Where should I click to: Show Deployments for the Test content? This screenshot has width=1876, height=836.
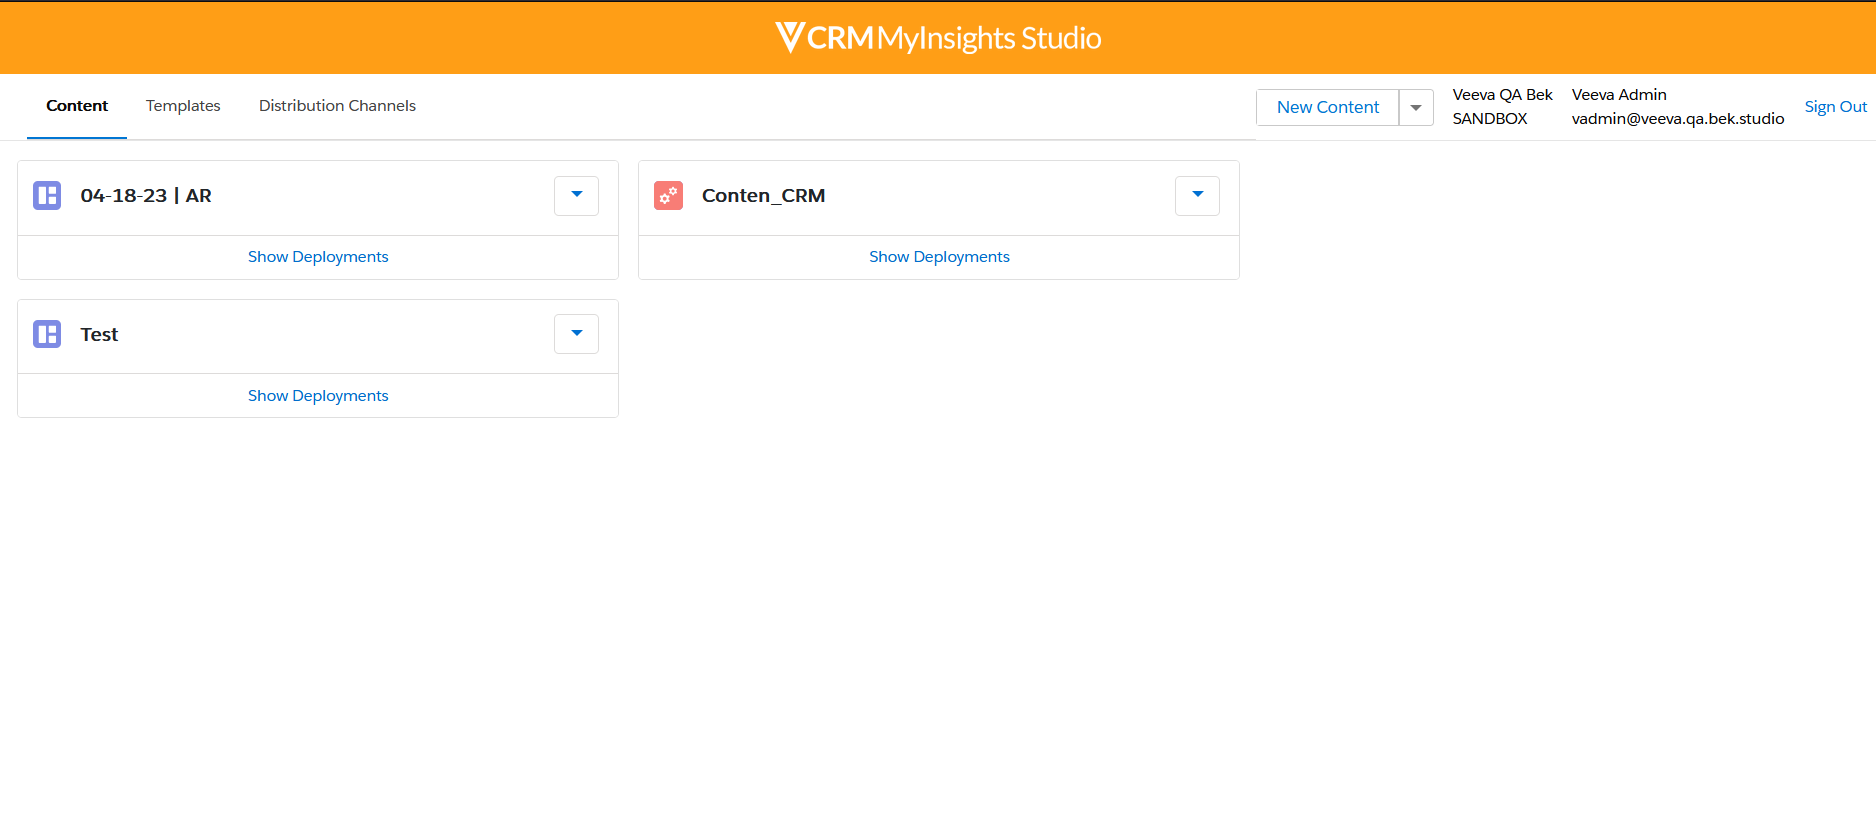pyautogui.click(x=318, y=396)
